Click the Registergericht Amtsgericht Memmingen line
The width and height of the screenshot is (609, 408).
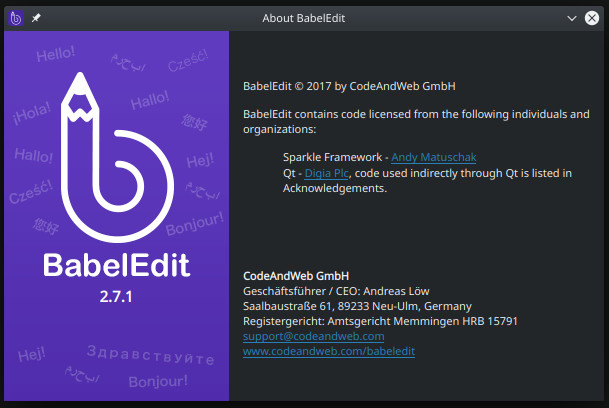(380, 321)
